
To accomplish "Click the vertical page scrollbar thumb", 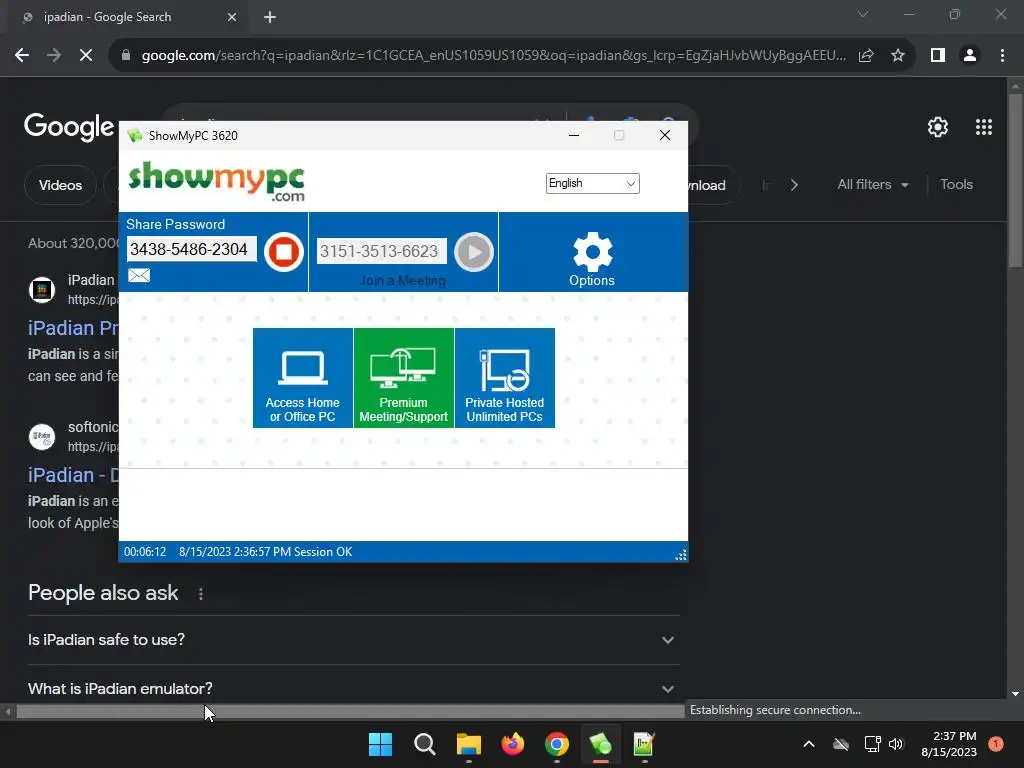I will pyautogui.click(x=1015, y=180).
